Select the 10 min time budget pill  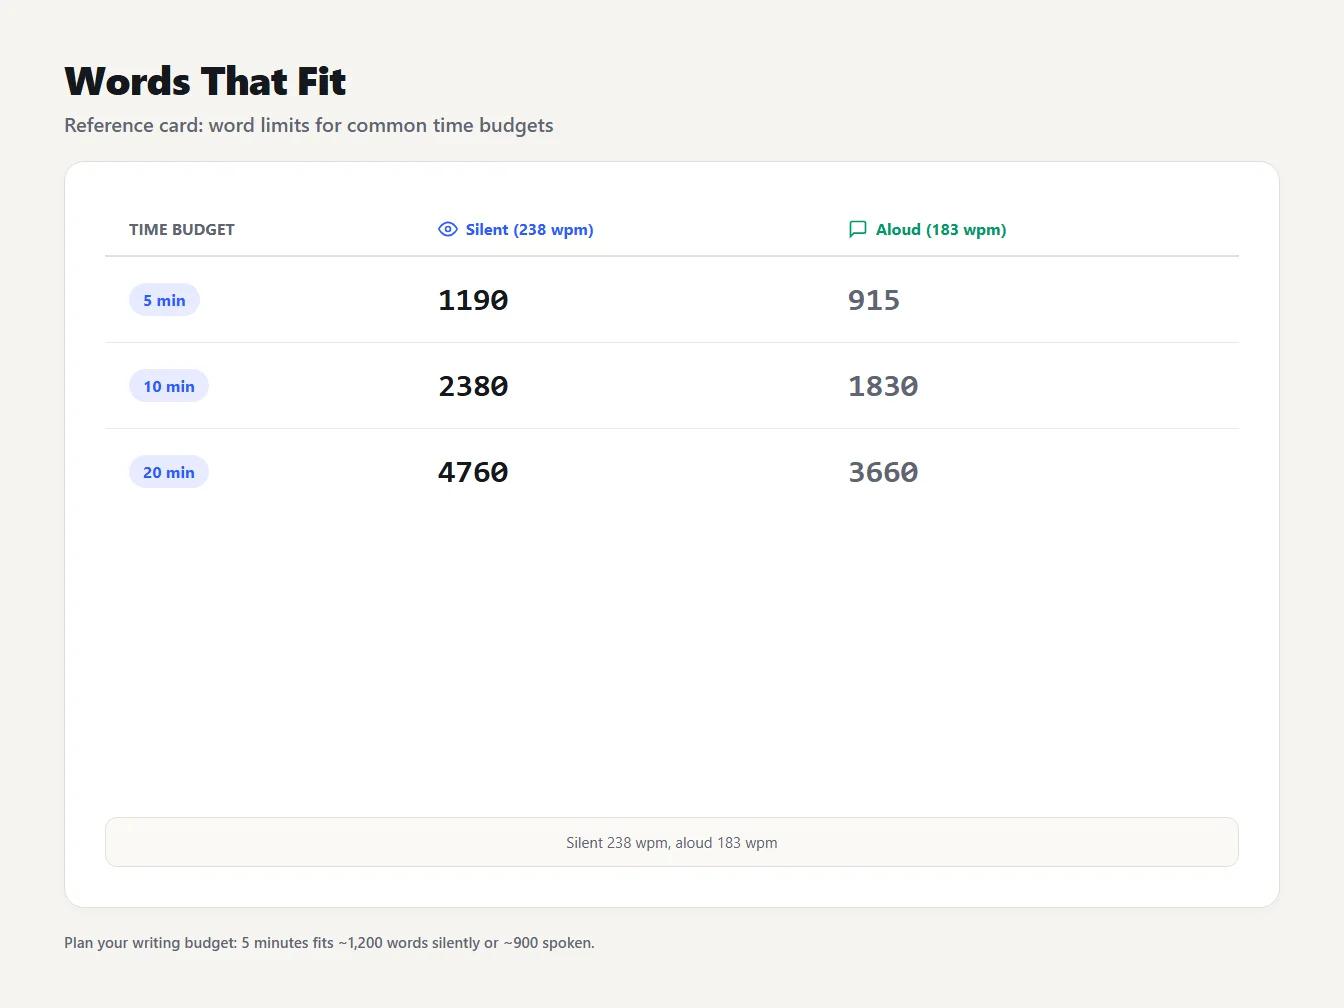click(169, 386)
